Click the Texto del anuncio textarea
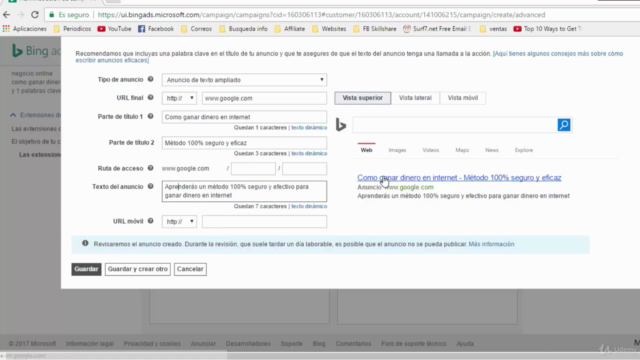640x360 pixels. click(x=244, y=191)
